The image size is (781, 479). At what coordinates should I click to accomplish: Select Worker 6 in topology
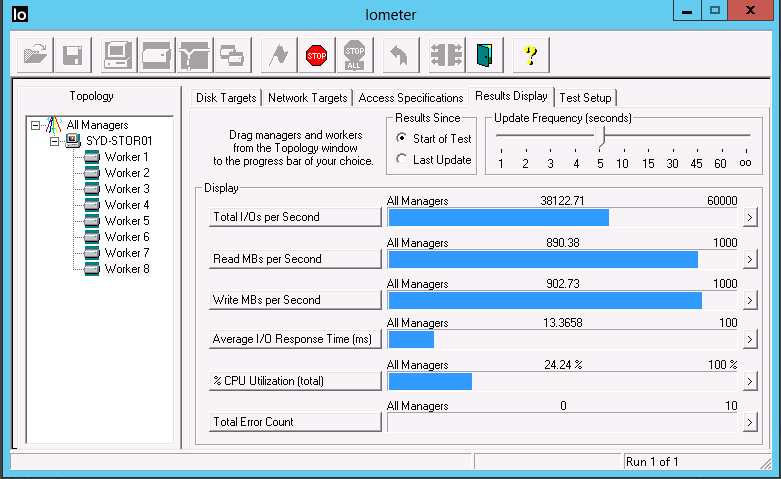coord(117,237)
